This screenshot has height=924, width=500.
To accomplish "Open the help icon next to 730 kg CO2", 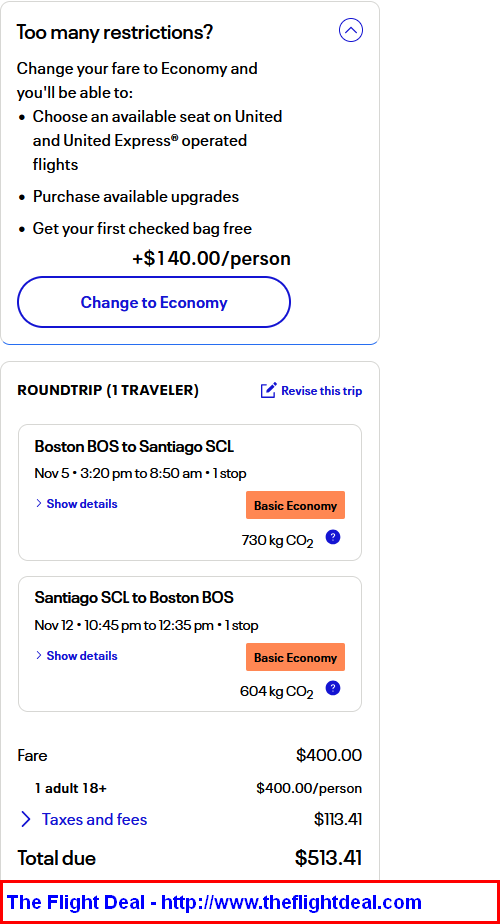I will pos(333,537).
